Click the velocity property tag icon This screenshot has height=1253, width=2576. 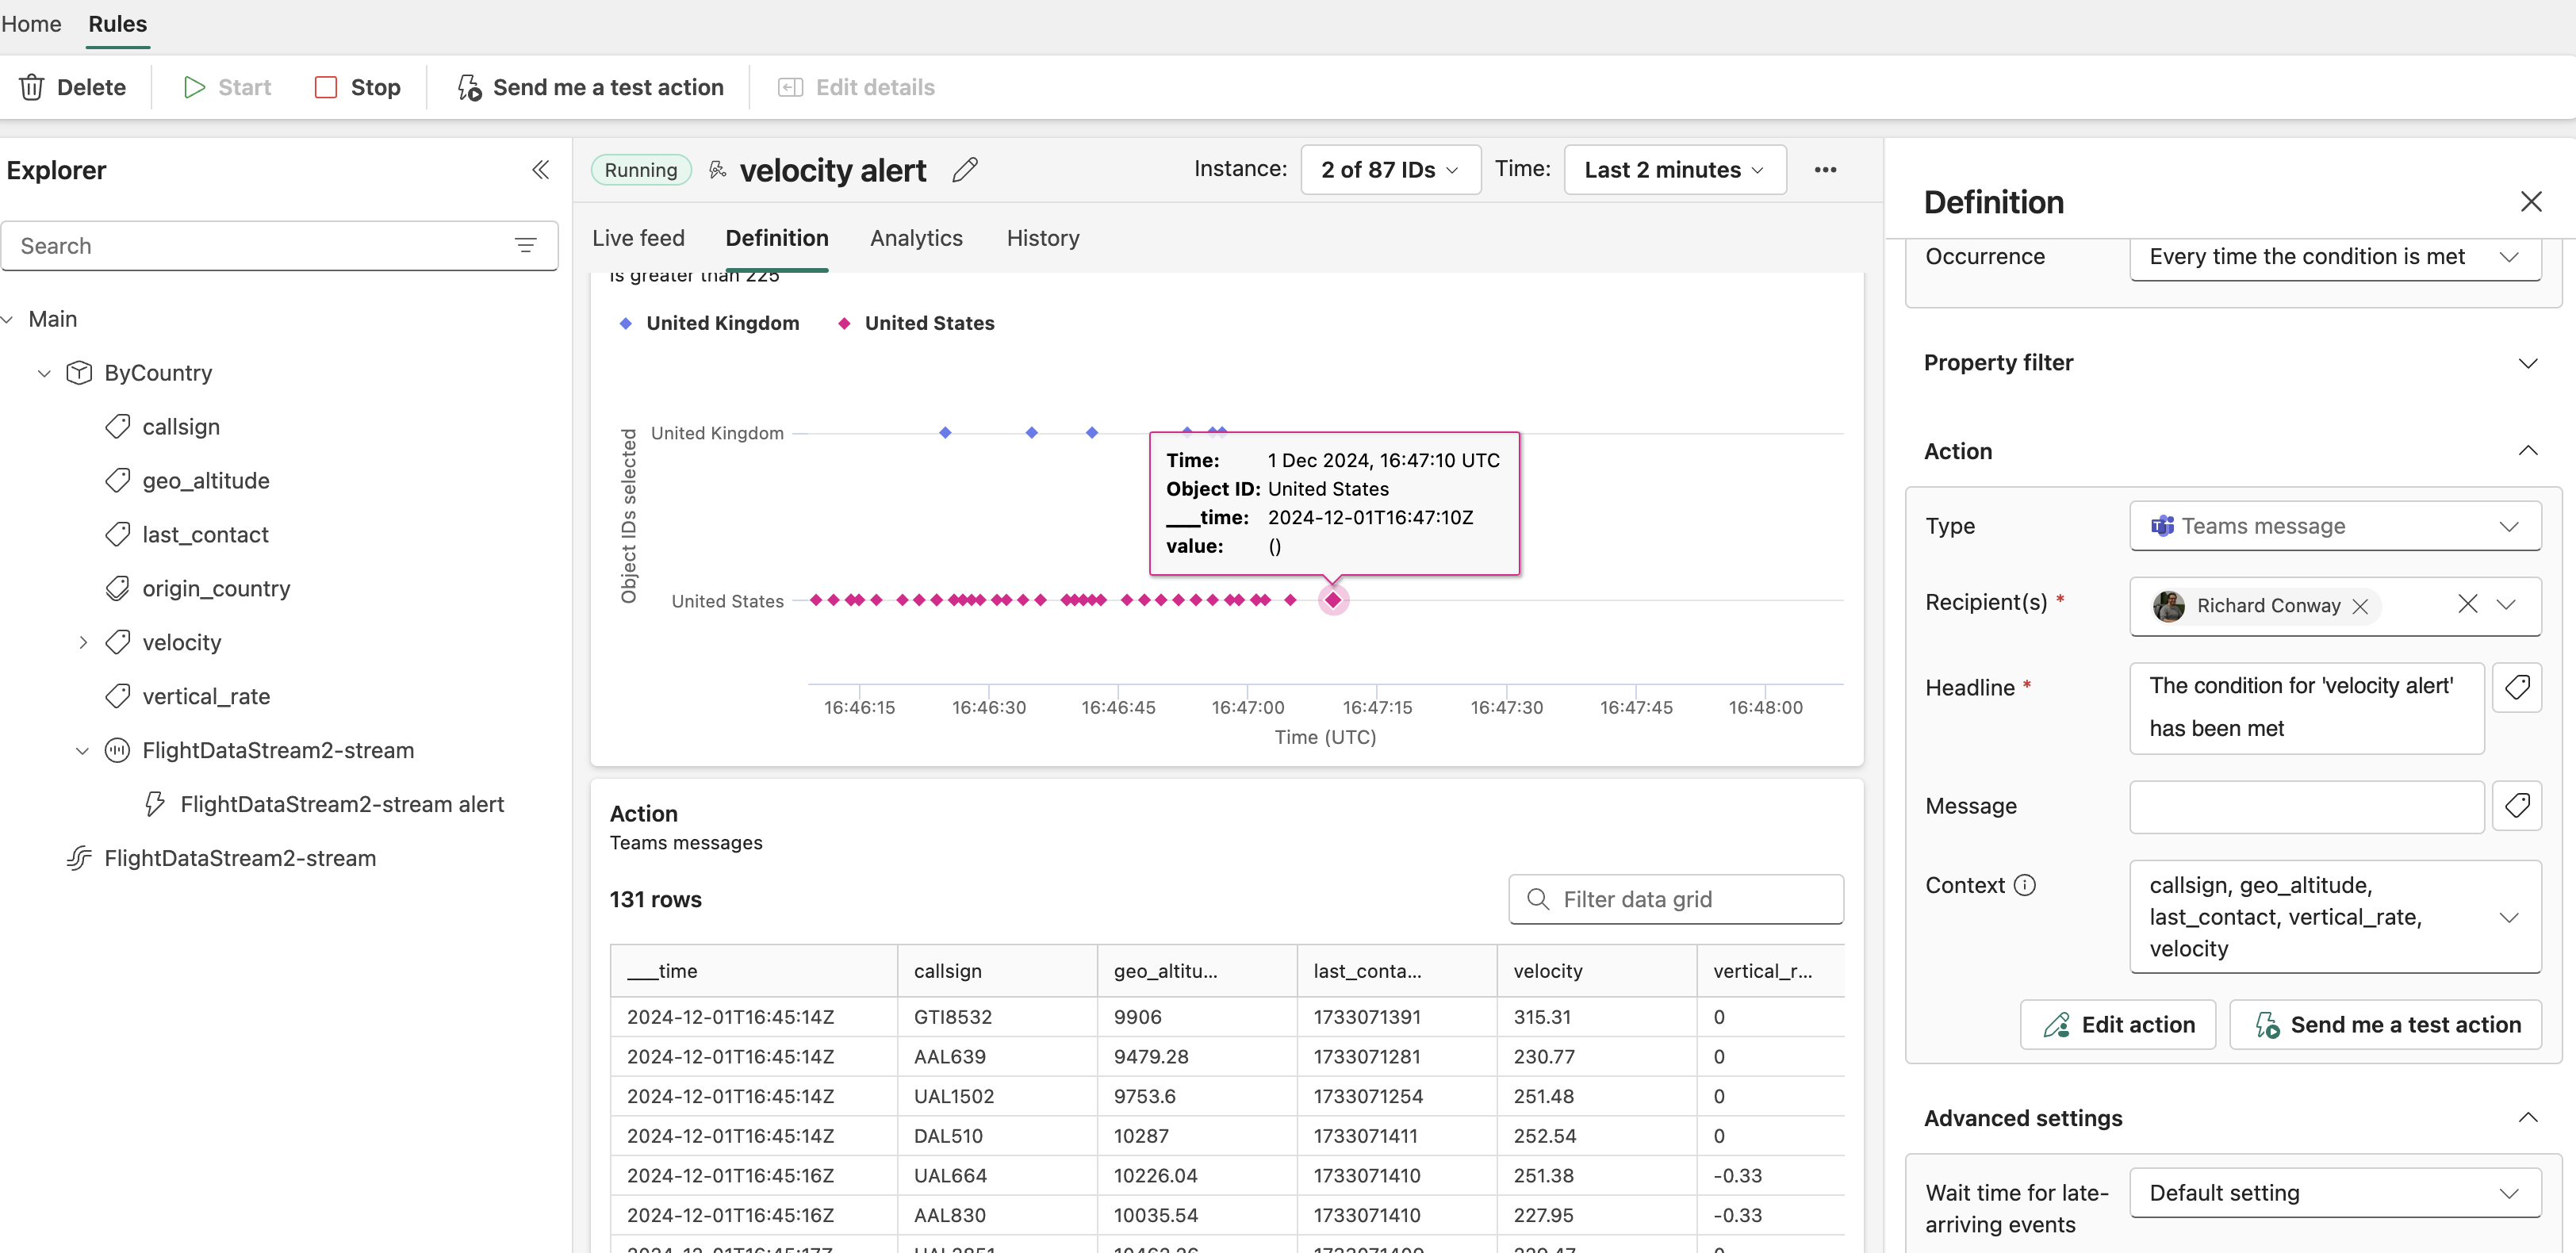(118, 642)
